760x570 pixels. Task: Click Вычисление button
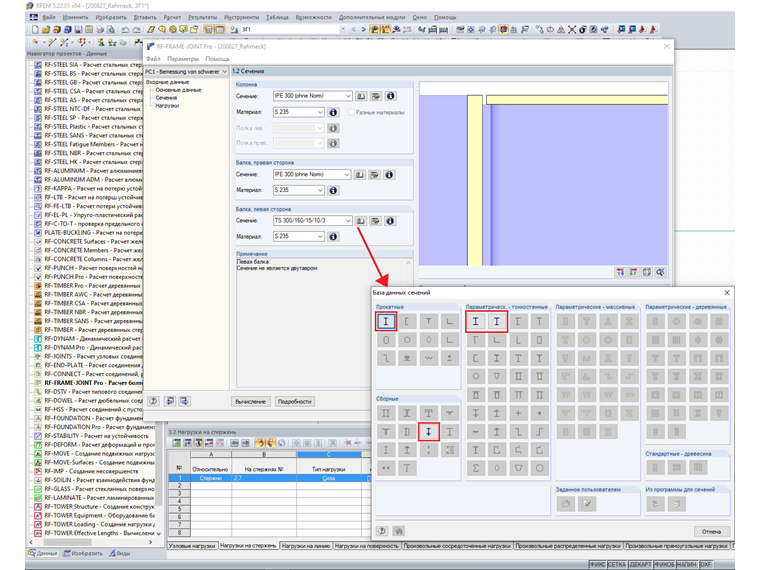click(251, 401)
